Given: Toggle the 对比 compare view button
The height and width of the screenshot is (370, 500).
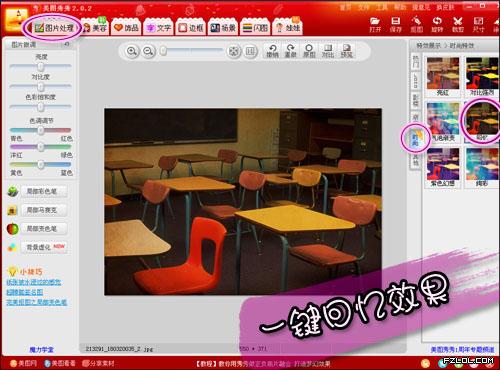Looking at the screenshot, I should pos(328,51).
